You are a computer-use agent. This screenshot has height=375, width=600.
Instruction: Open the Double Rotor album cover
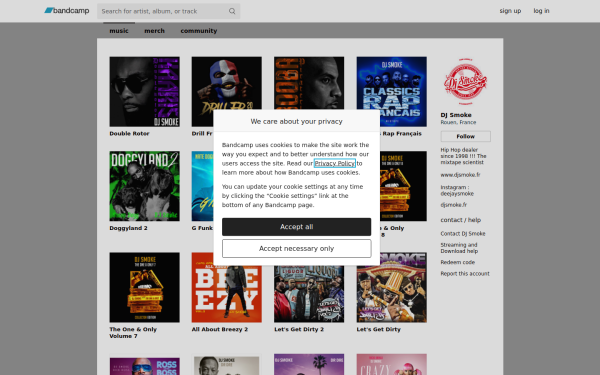pos(145,92)
